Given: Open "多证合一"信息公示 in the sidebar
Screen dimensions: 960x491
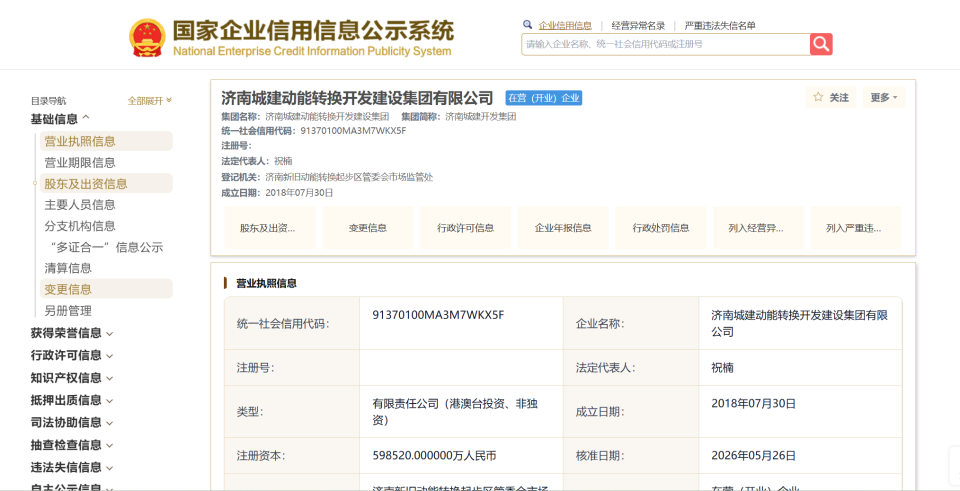Looking at the screenshot, I should click(106, 247).
